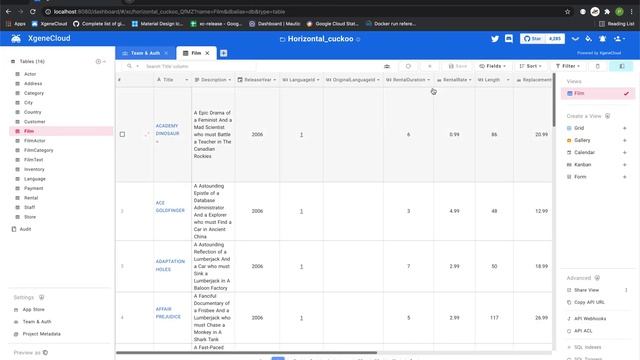The image size is (640, 360).
Task: Open the ACADEMY DINOSAUR film link
Action: (167, 130)
